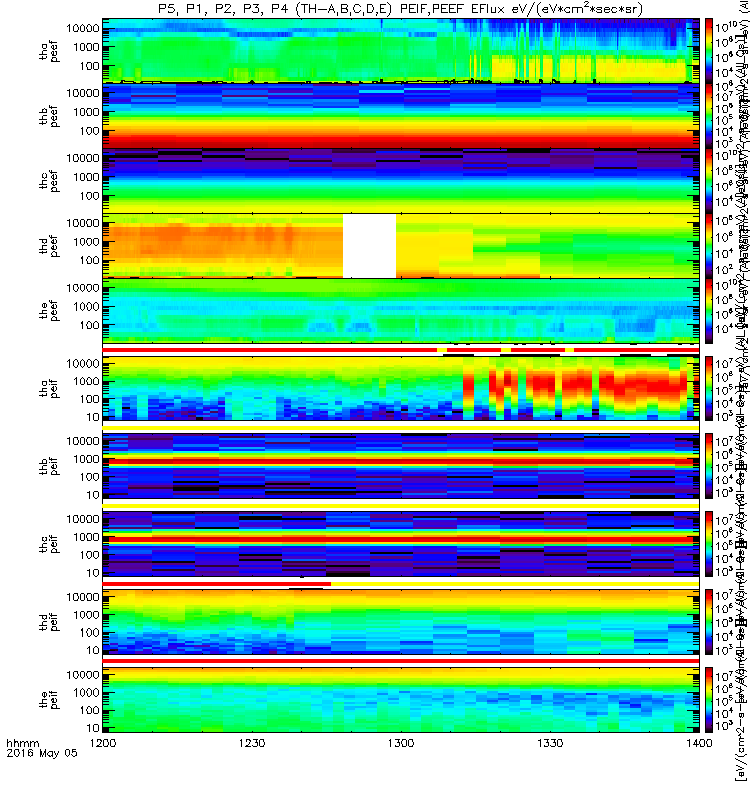Click the red band in thb peif spectrogram
Screen dimensions: 750x800
[x=401, y=462]
